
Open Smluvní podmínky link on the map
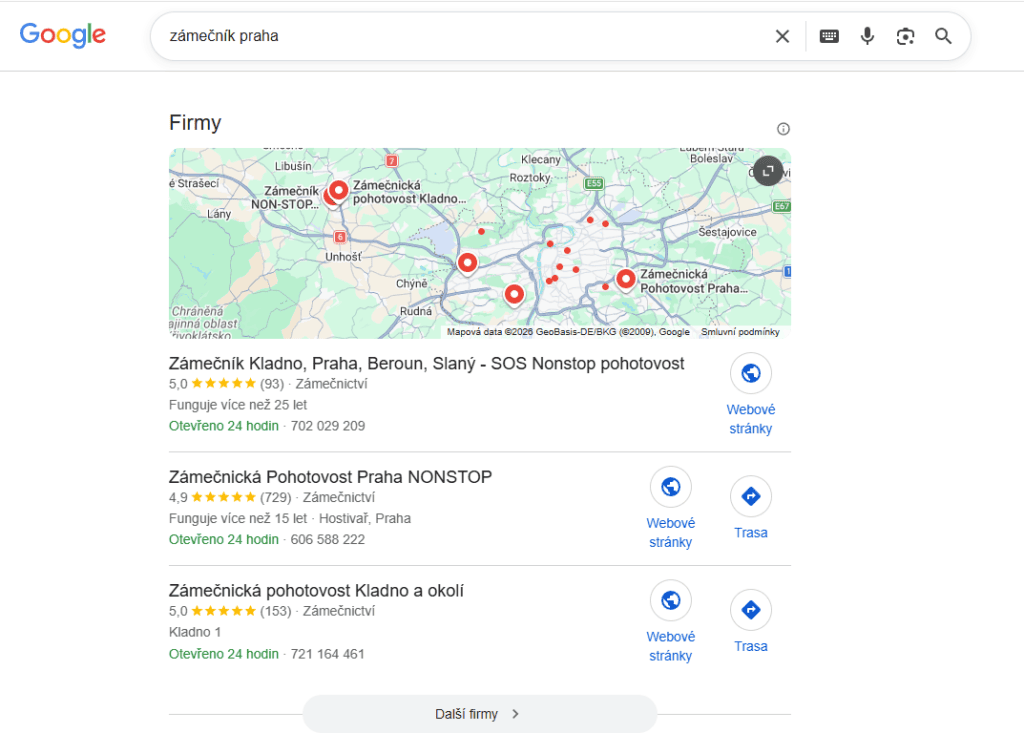tap(740, 332)
